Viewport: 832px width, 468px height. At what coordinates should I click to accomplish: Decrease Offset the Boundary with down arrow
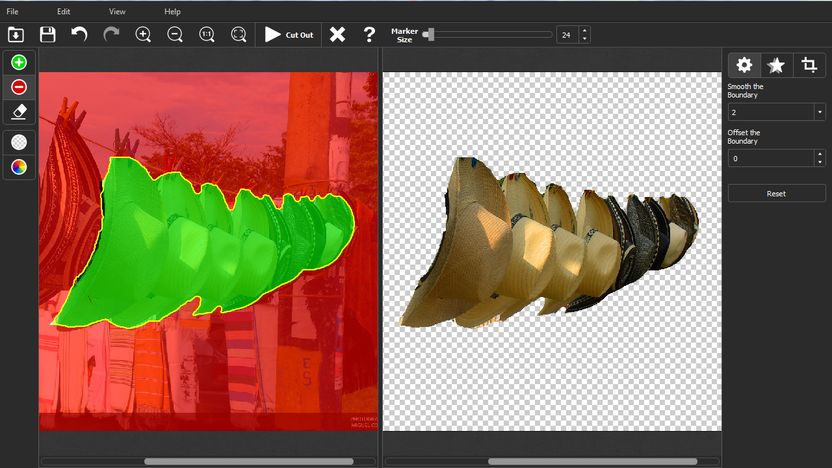tap(820, 162)
